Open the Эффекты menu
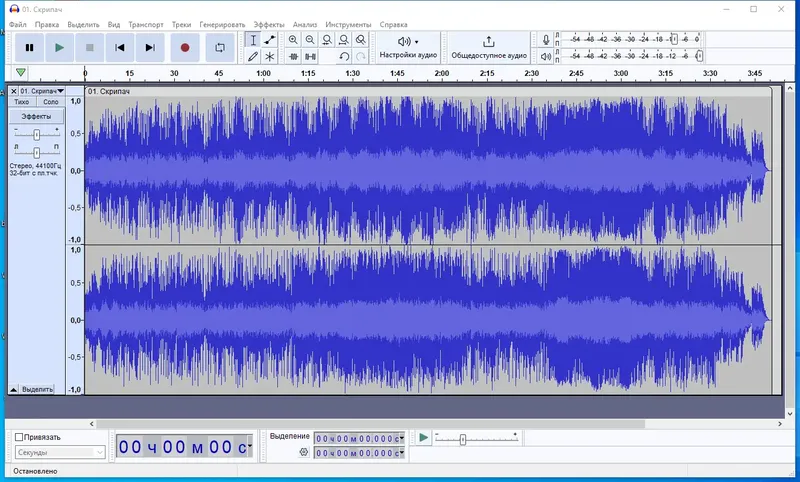The width and height of the screenshot is (800, 482). tap(269, 24)
